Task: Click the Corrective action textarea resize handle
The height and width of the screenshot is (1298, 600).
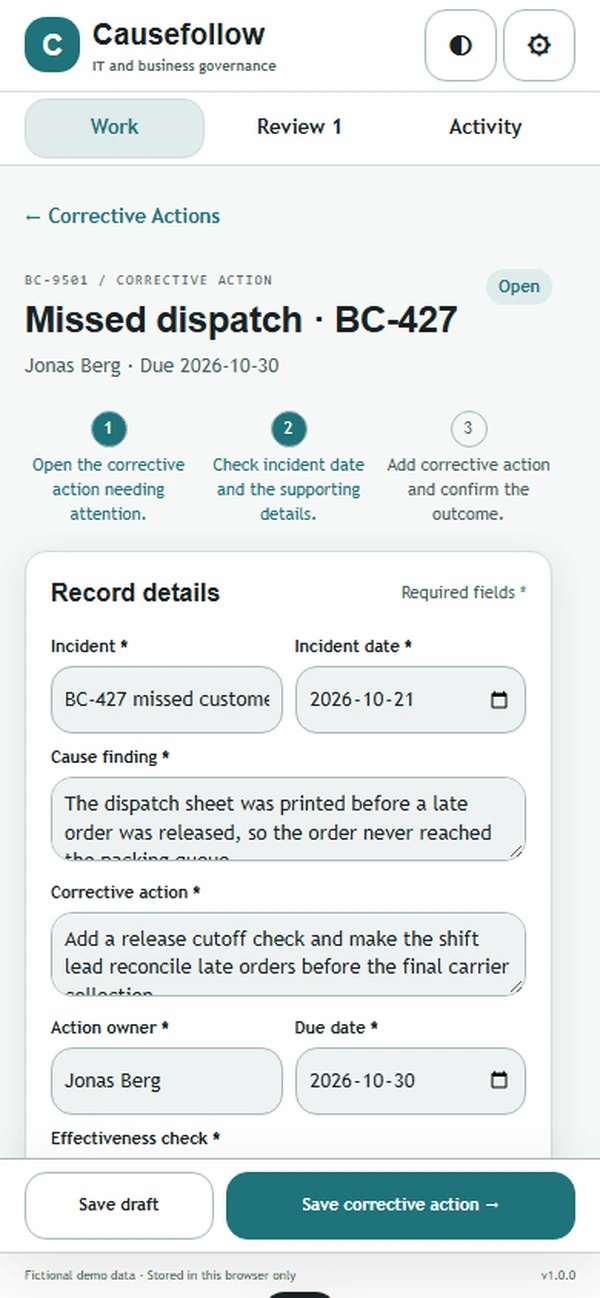Action: click(x=516, y=986)
